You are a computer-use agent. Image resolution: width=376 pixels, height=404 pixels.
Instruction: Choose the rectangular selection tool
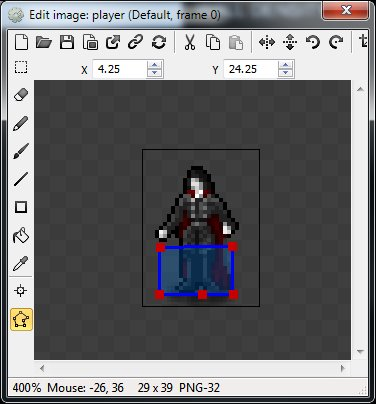coord(21,67)
